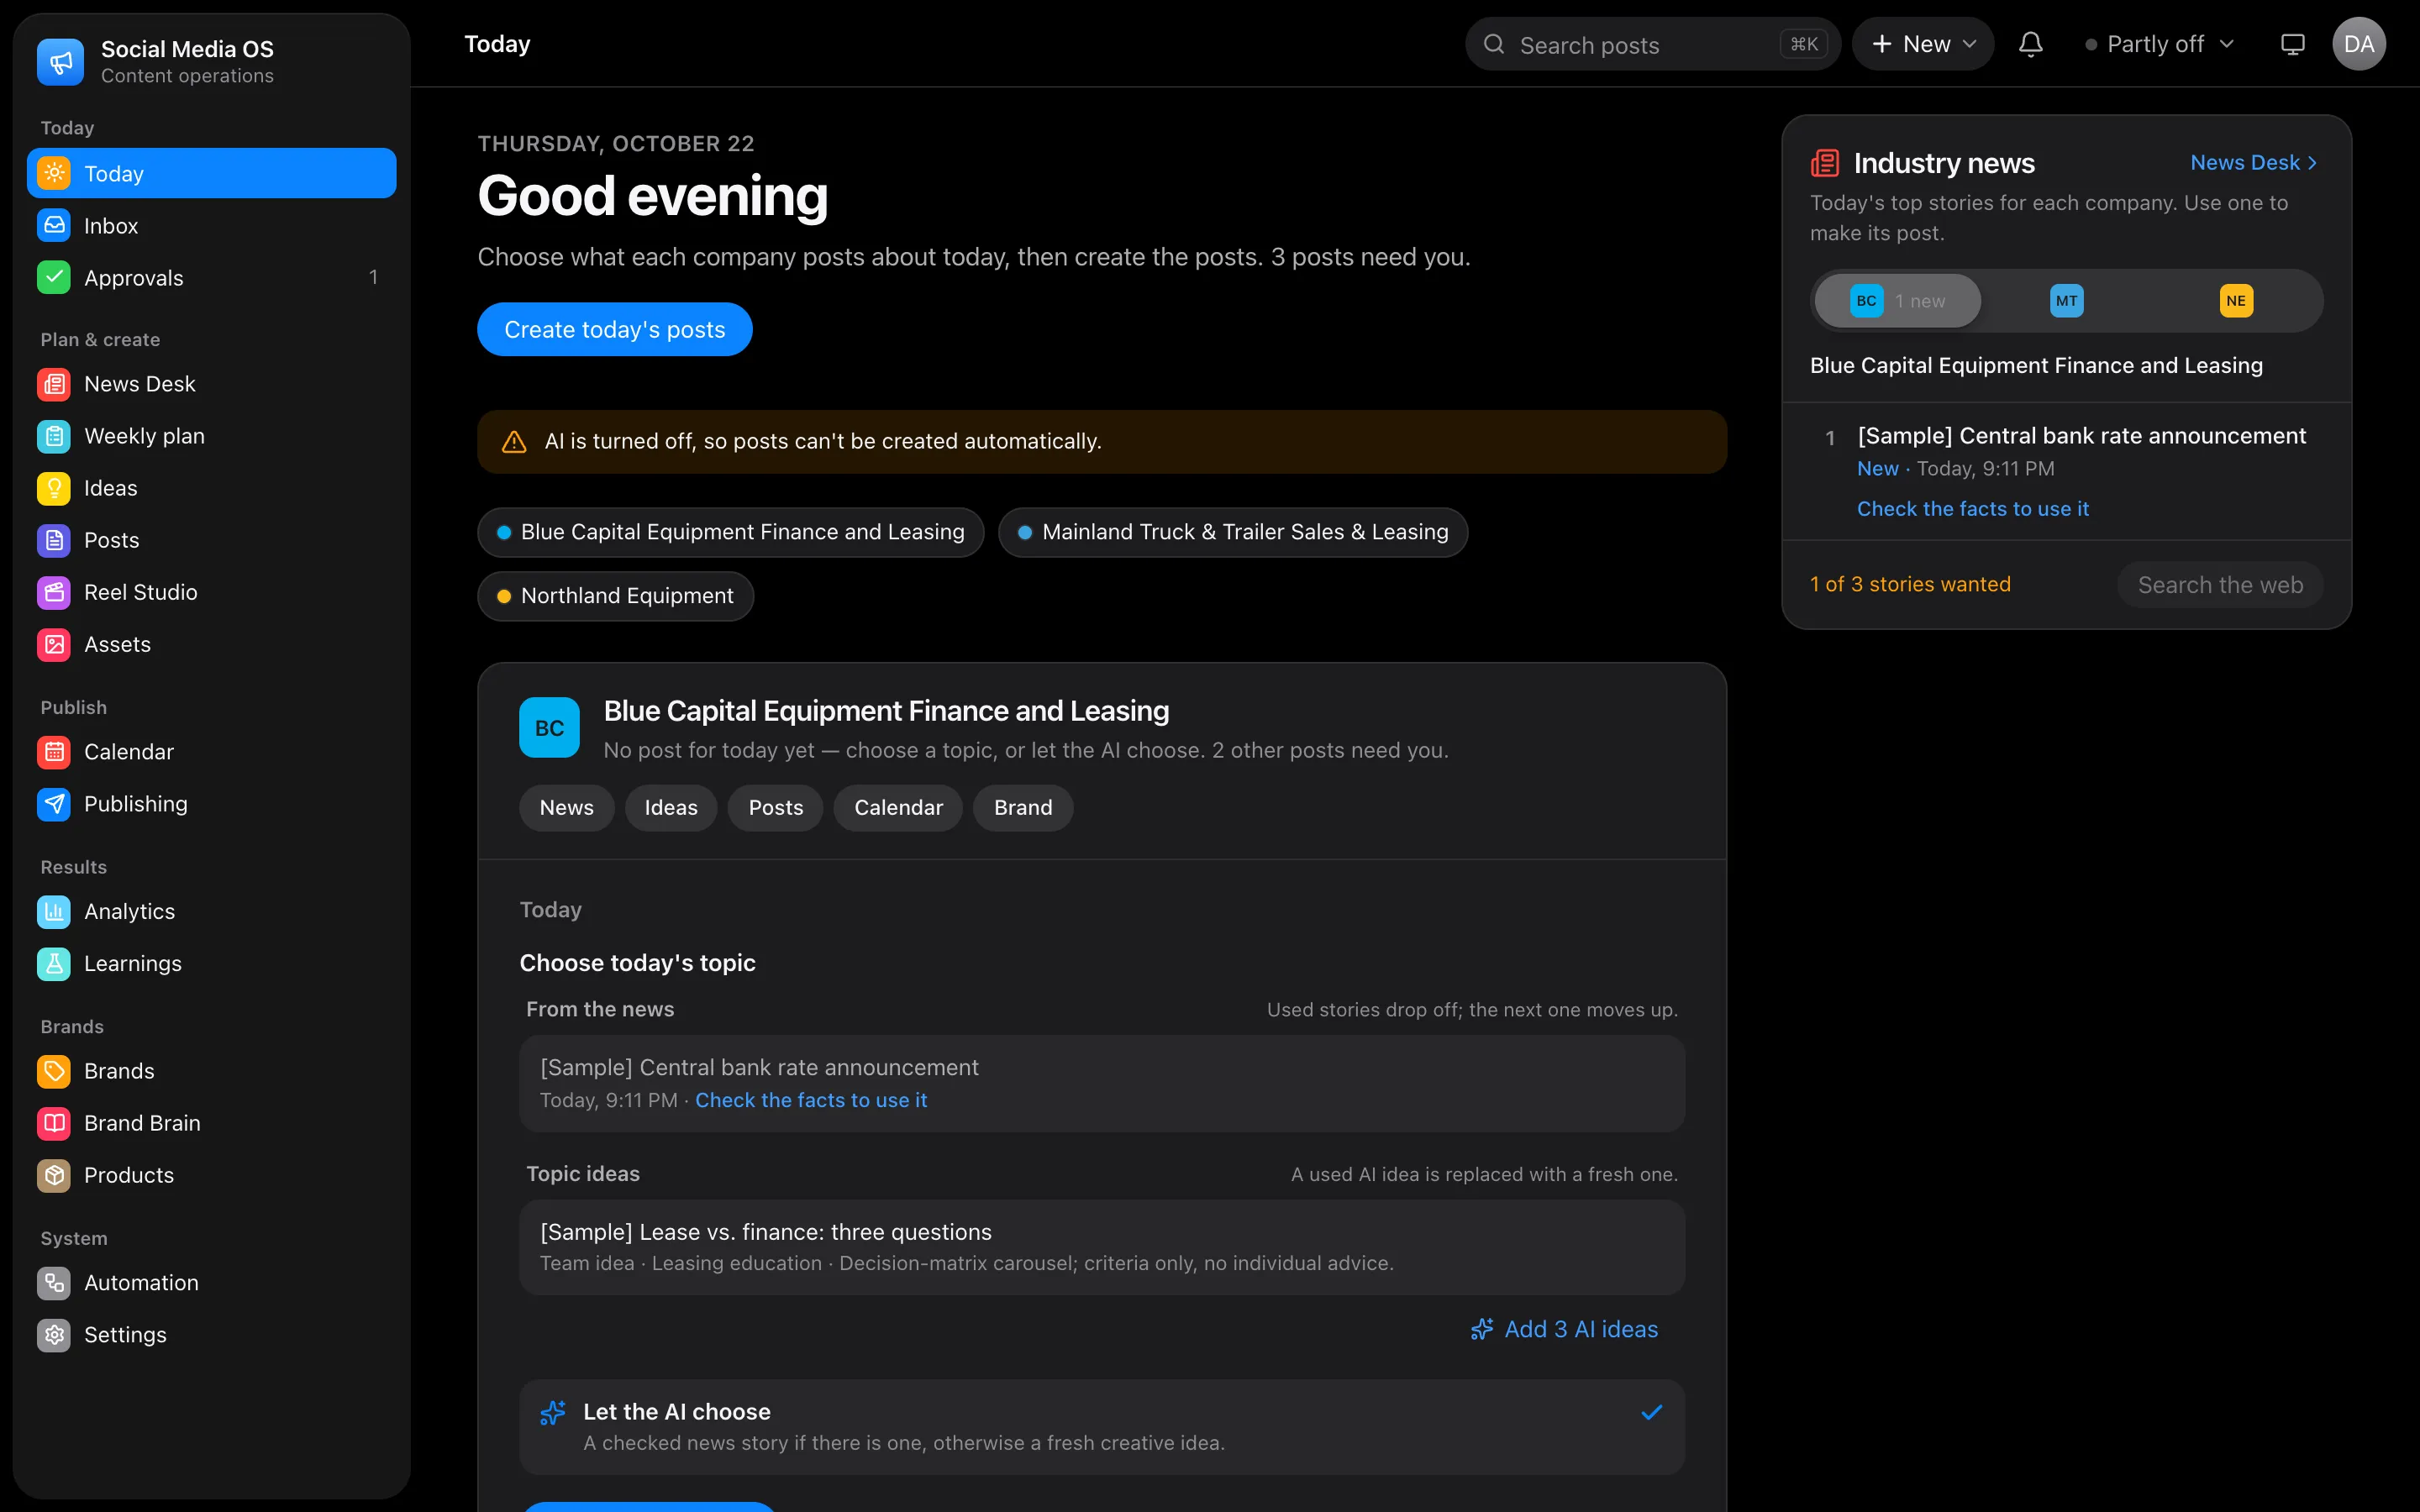
Task: Open the Products box icon
Action: (54, 1175)
